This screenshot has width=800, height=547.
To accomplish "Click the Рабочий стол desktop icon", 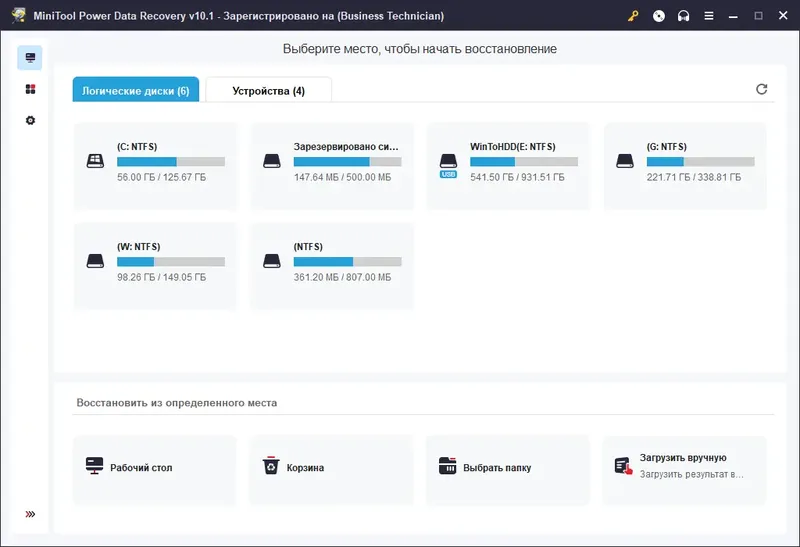I will [94, 465].
